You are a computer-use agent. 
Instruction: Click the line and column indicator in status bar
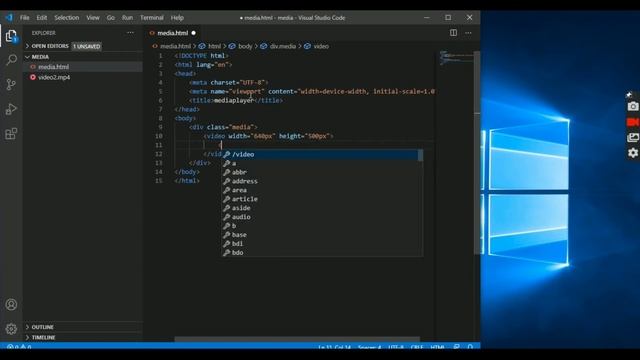point(334,347)
